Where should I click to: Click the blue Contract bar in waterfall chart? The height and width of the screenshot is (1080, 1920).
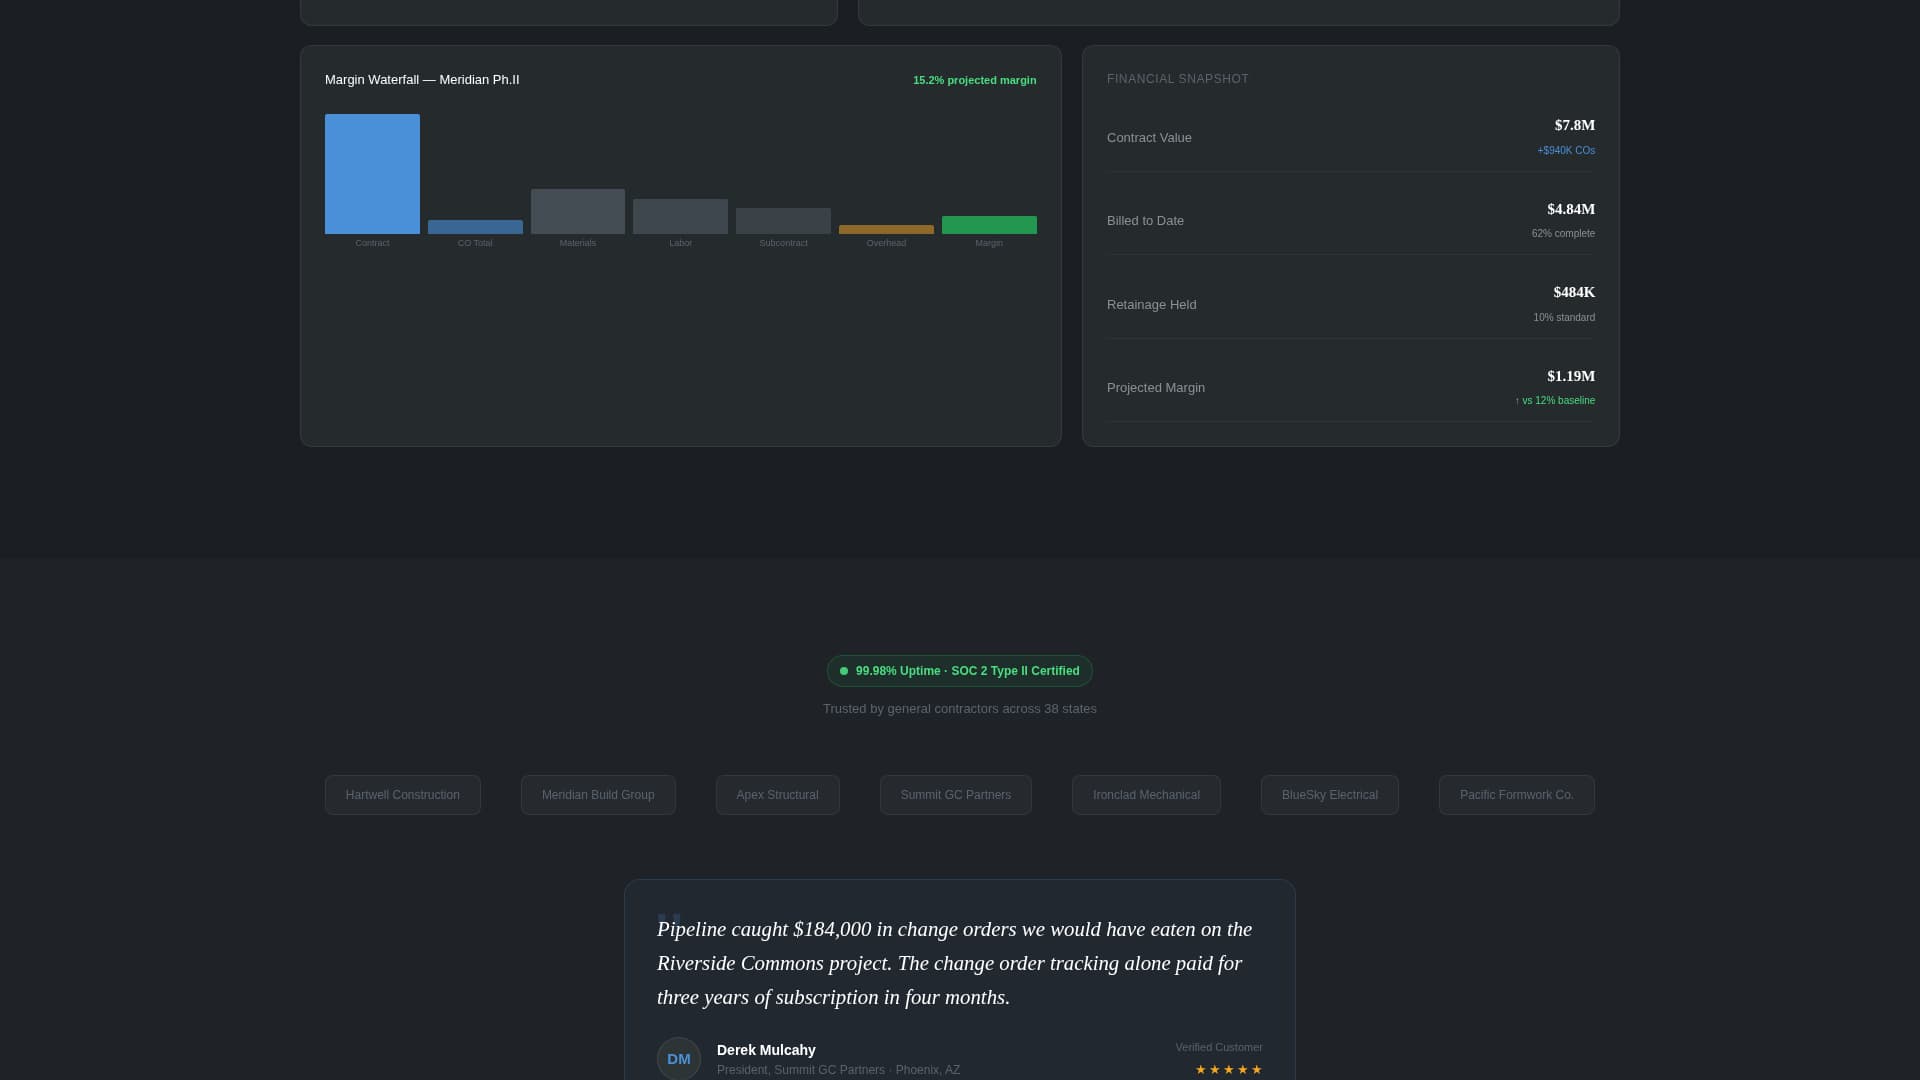[372, 174]
